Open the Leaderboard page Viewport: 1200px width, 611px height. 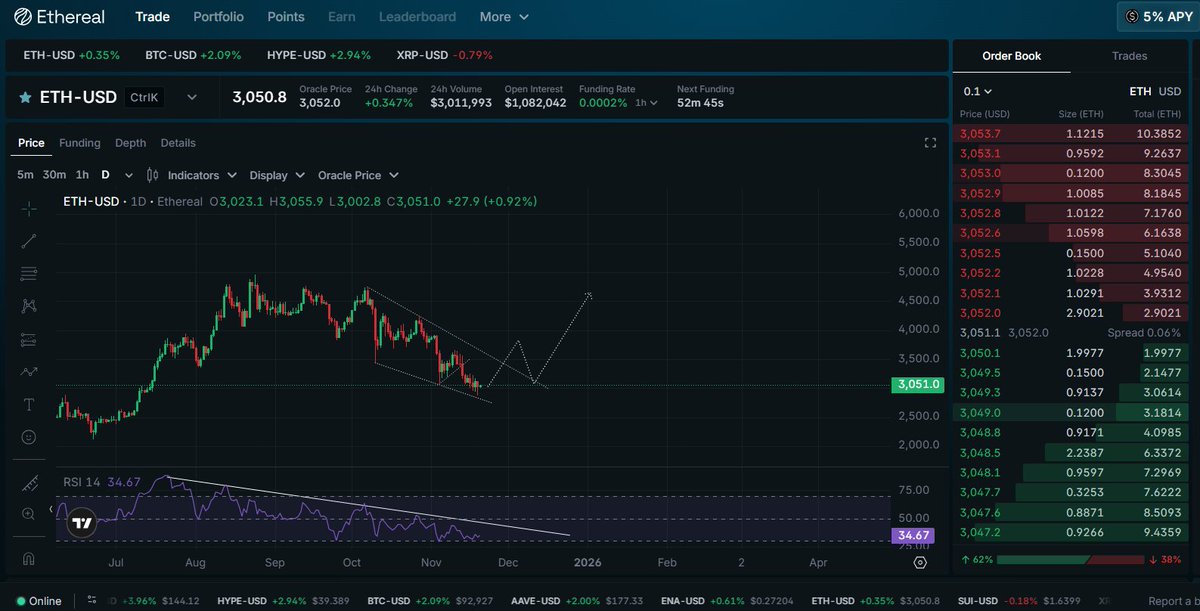click(x=417, y=17)
